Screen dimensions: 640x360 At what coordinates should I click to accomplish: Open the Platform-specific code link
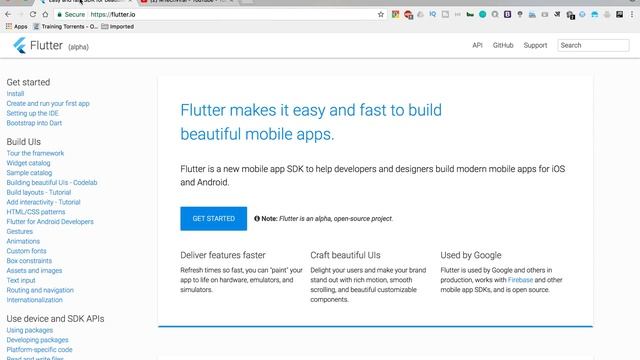tap(39, 350)
